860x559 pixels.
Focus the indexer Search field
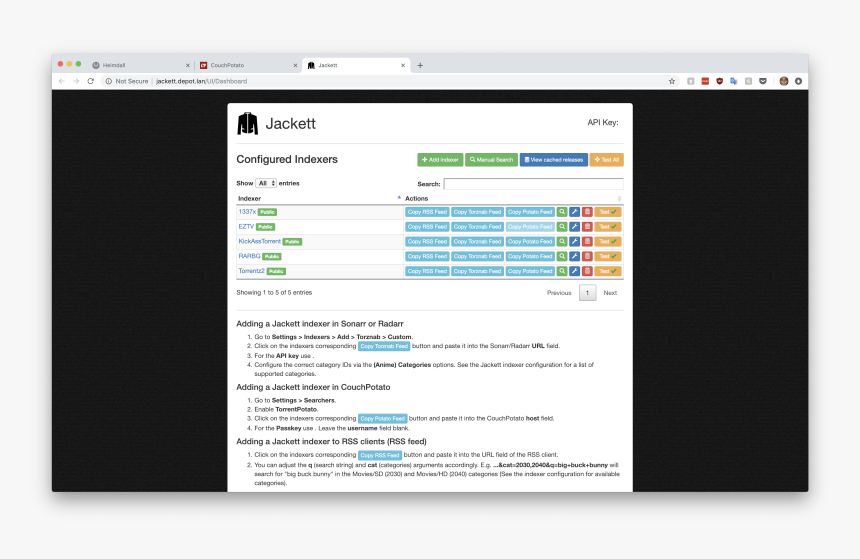(534, 184)
